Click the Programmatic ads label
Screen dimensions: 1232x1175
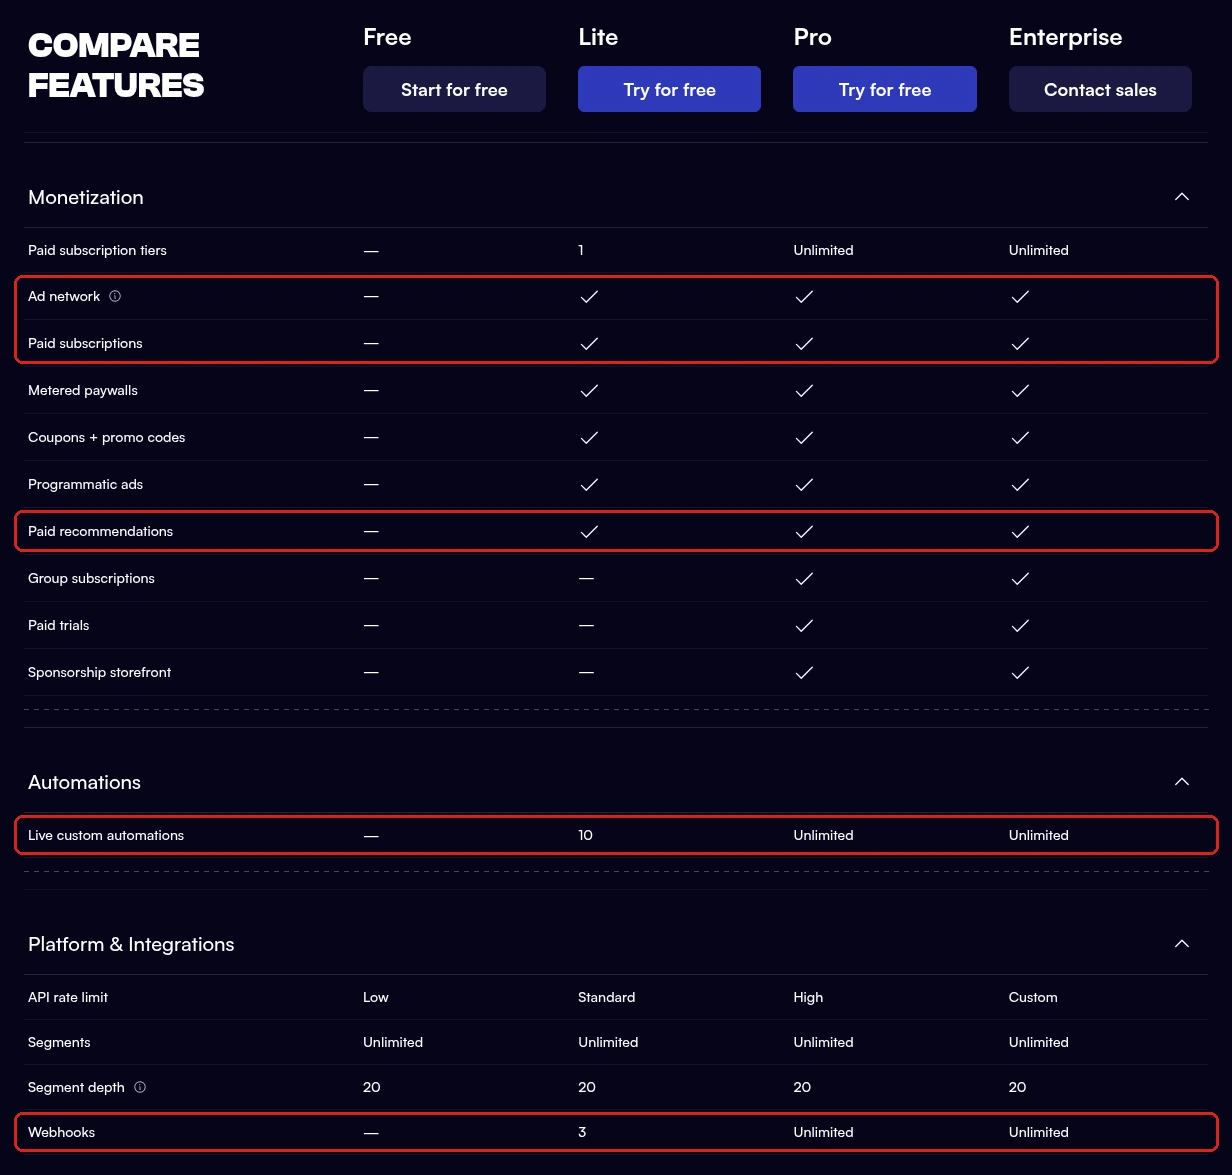85,484
